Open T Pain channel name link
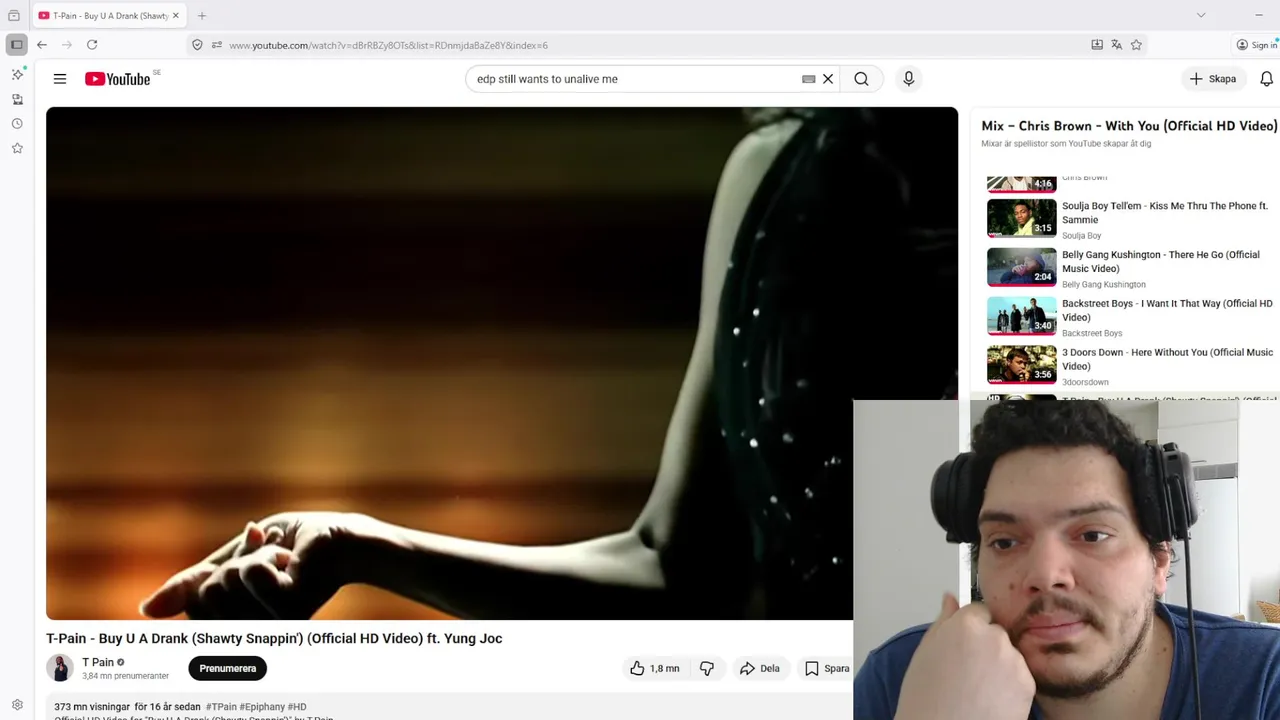Screen dimensions: 1280x720 97,662
